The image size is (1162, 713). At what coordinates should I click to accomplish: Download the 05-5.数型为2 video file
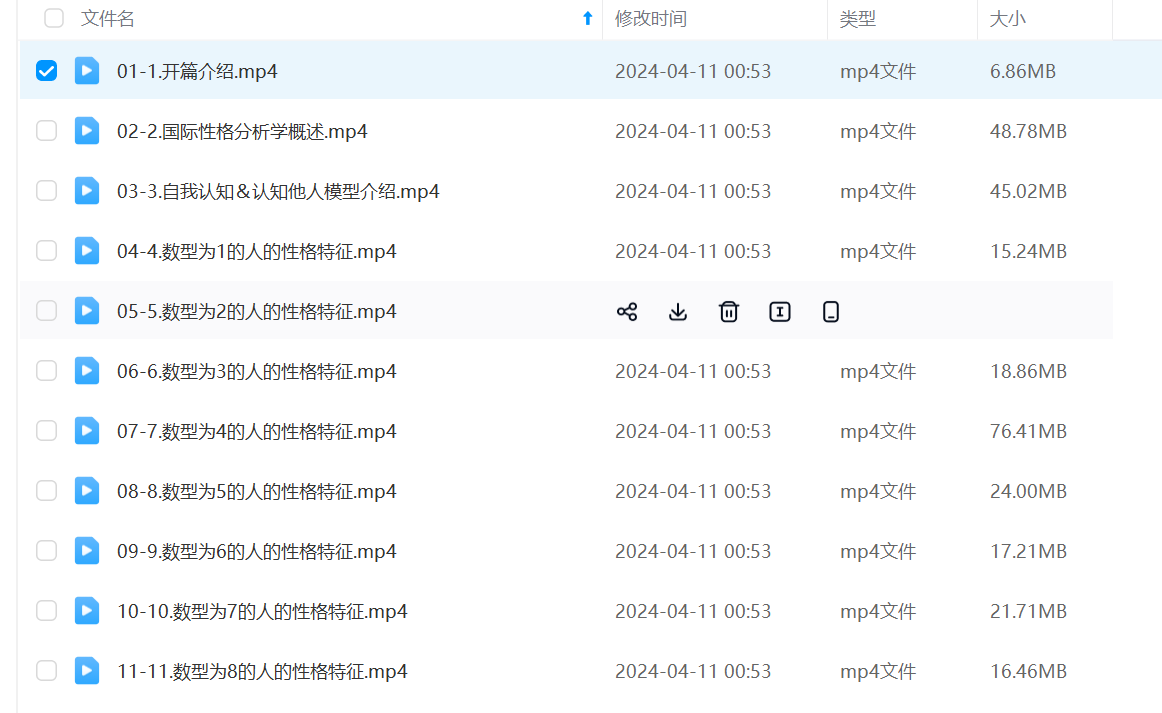[678, 312]
